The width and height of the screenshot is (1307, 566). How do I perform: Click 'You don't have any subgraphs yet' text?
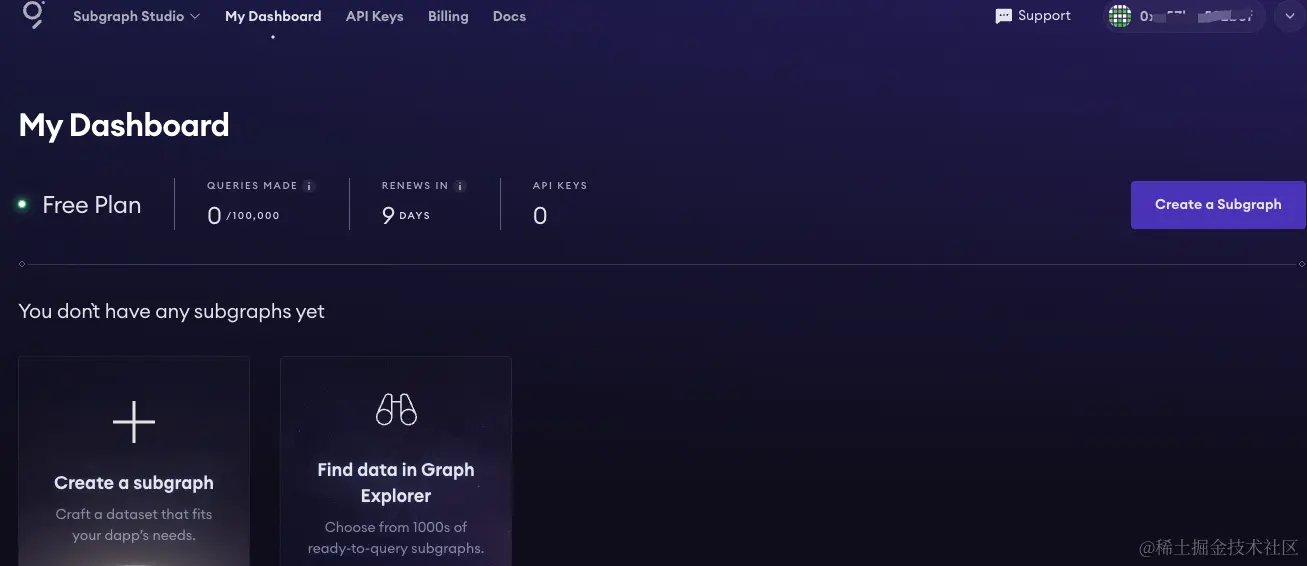pyautogui.click(x=171, y=311)
